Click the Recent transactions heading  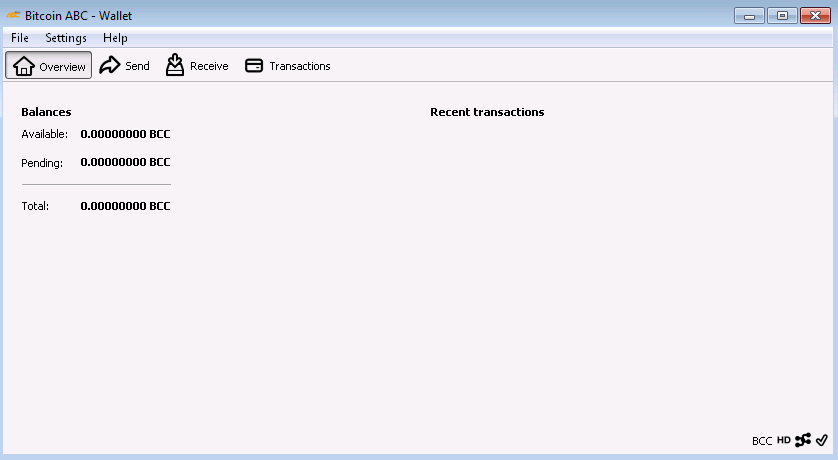pos(487,112)
